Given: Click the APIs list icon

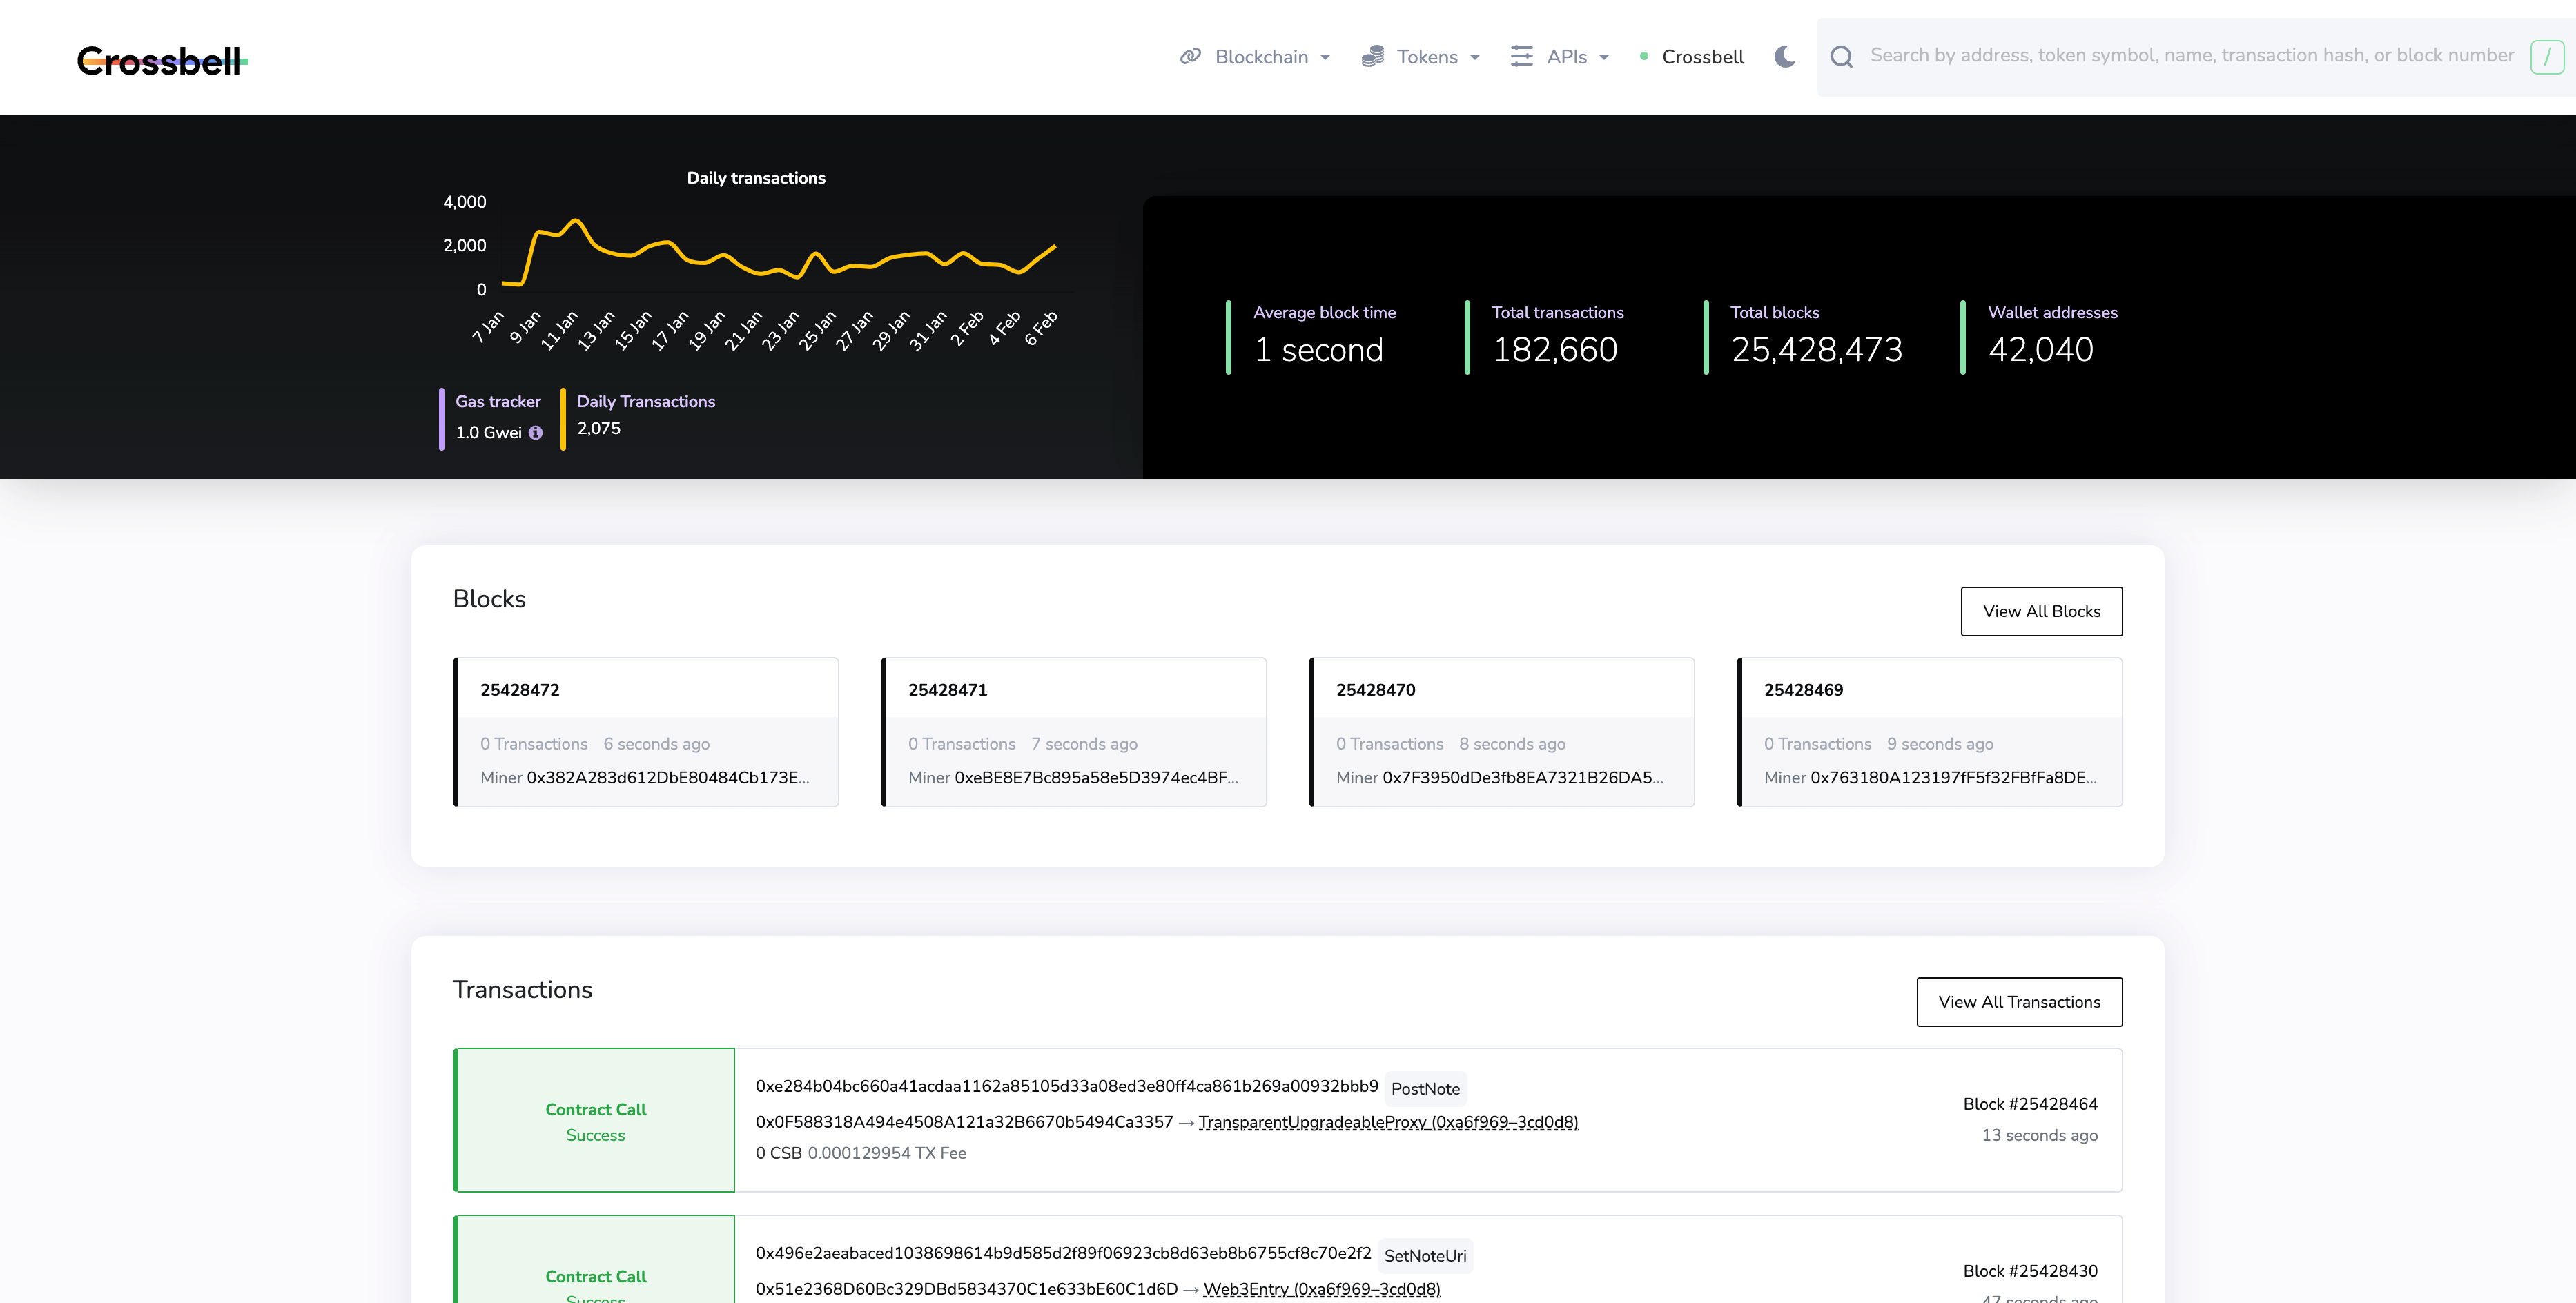Looking at the screenshot, I should coord(1521,57).
